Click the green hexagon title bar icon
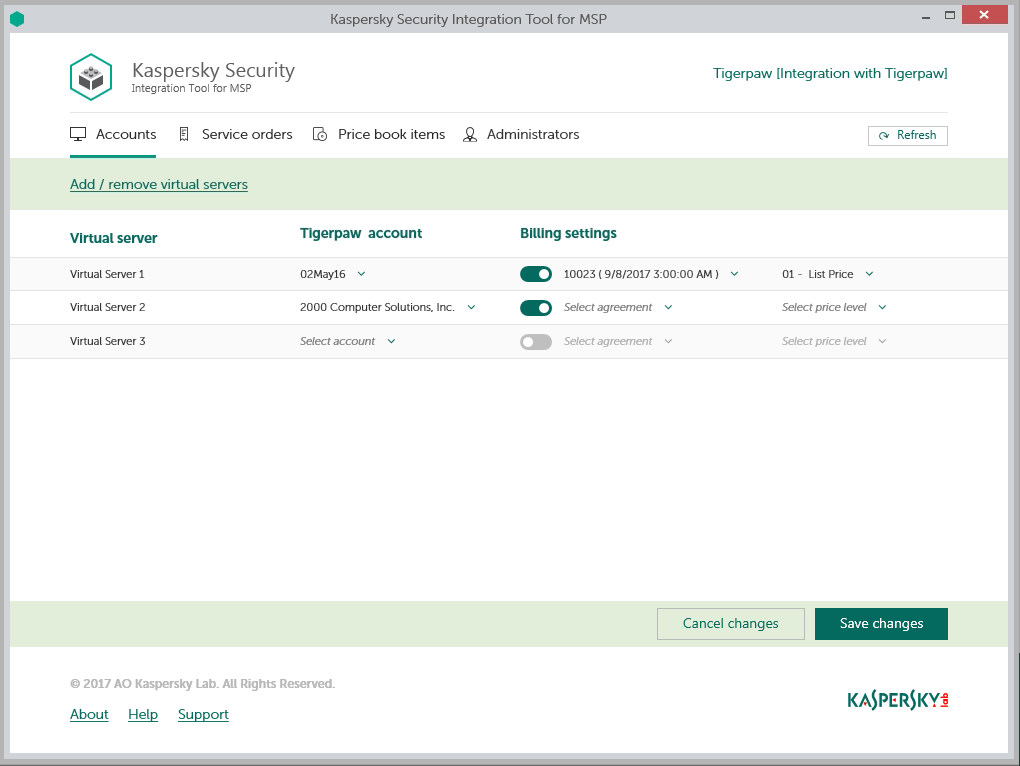 click(17, 18)
